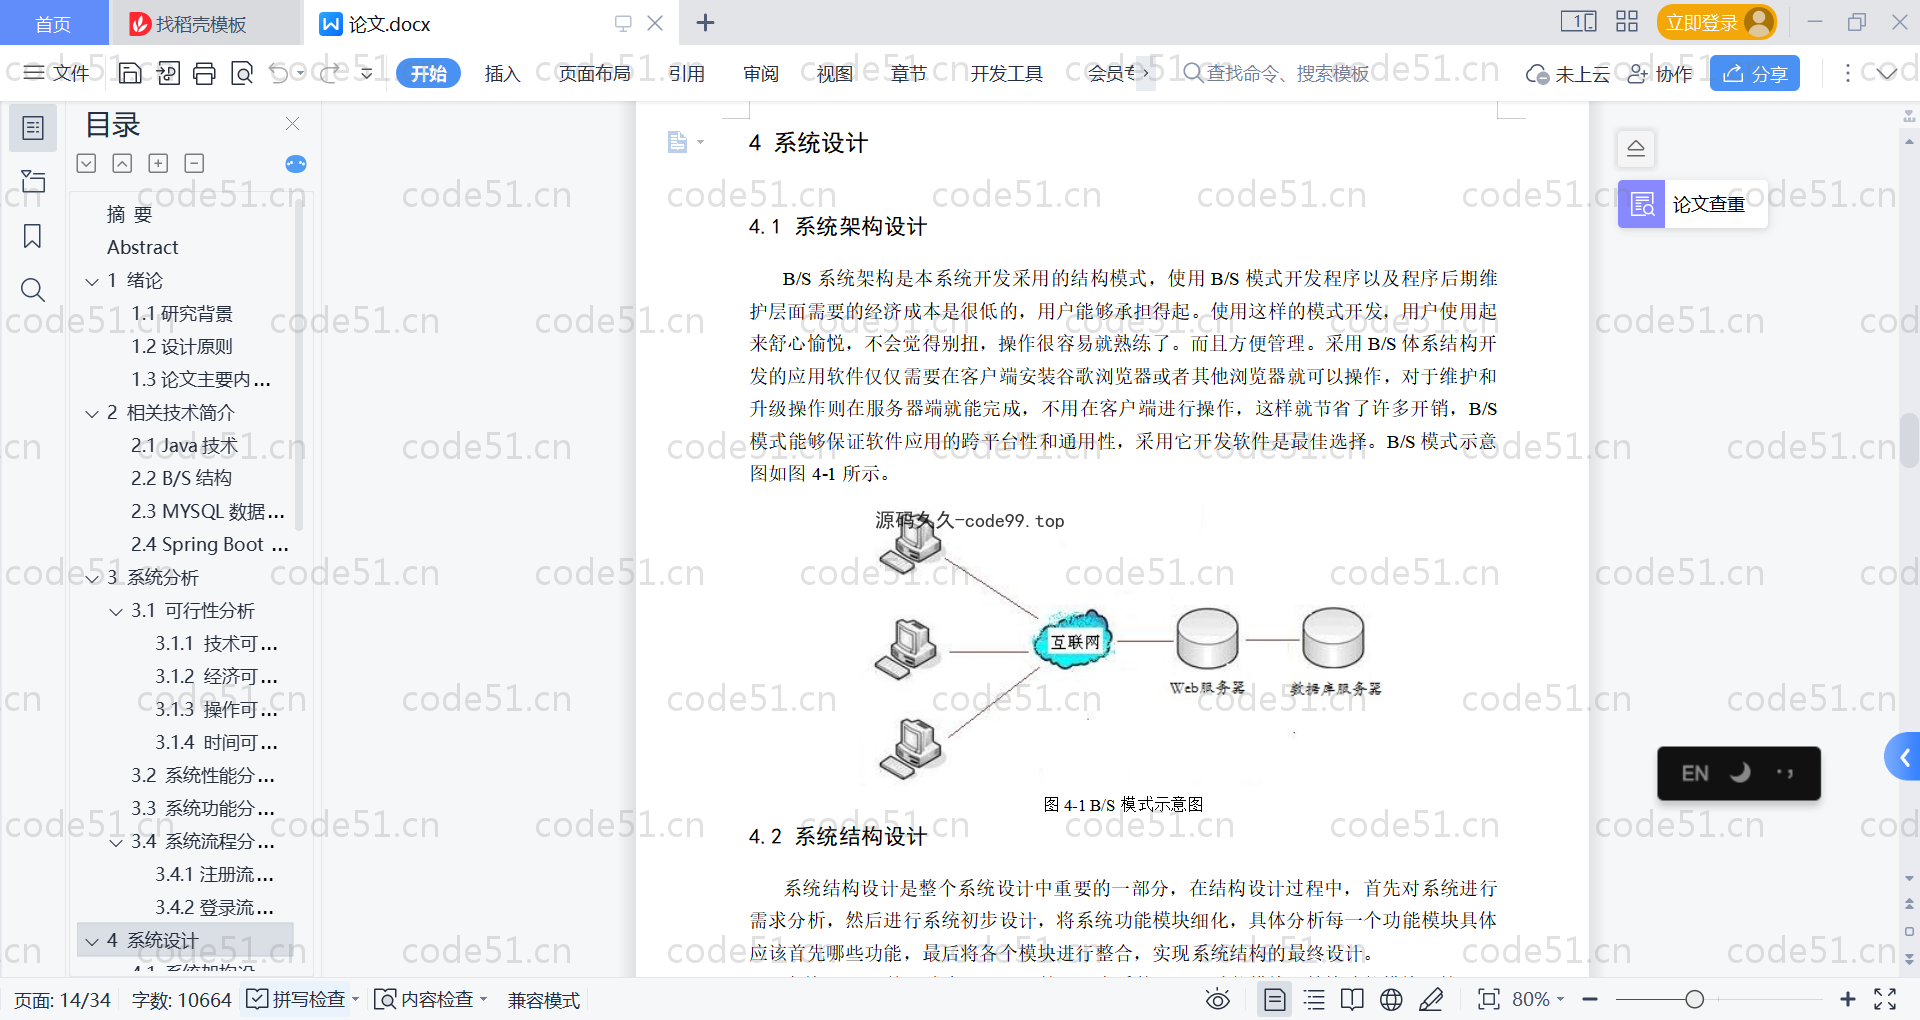Go to 2.2 B/S 结构 in outline
The width and height of the screenshot is (1920, 1020).
point(181,478)
